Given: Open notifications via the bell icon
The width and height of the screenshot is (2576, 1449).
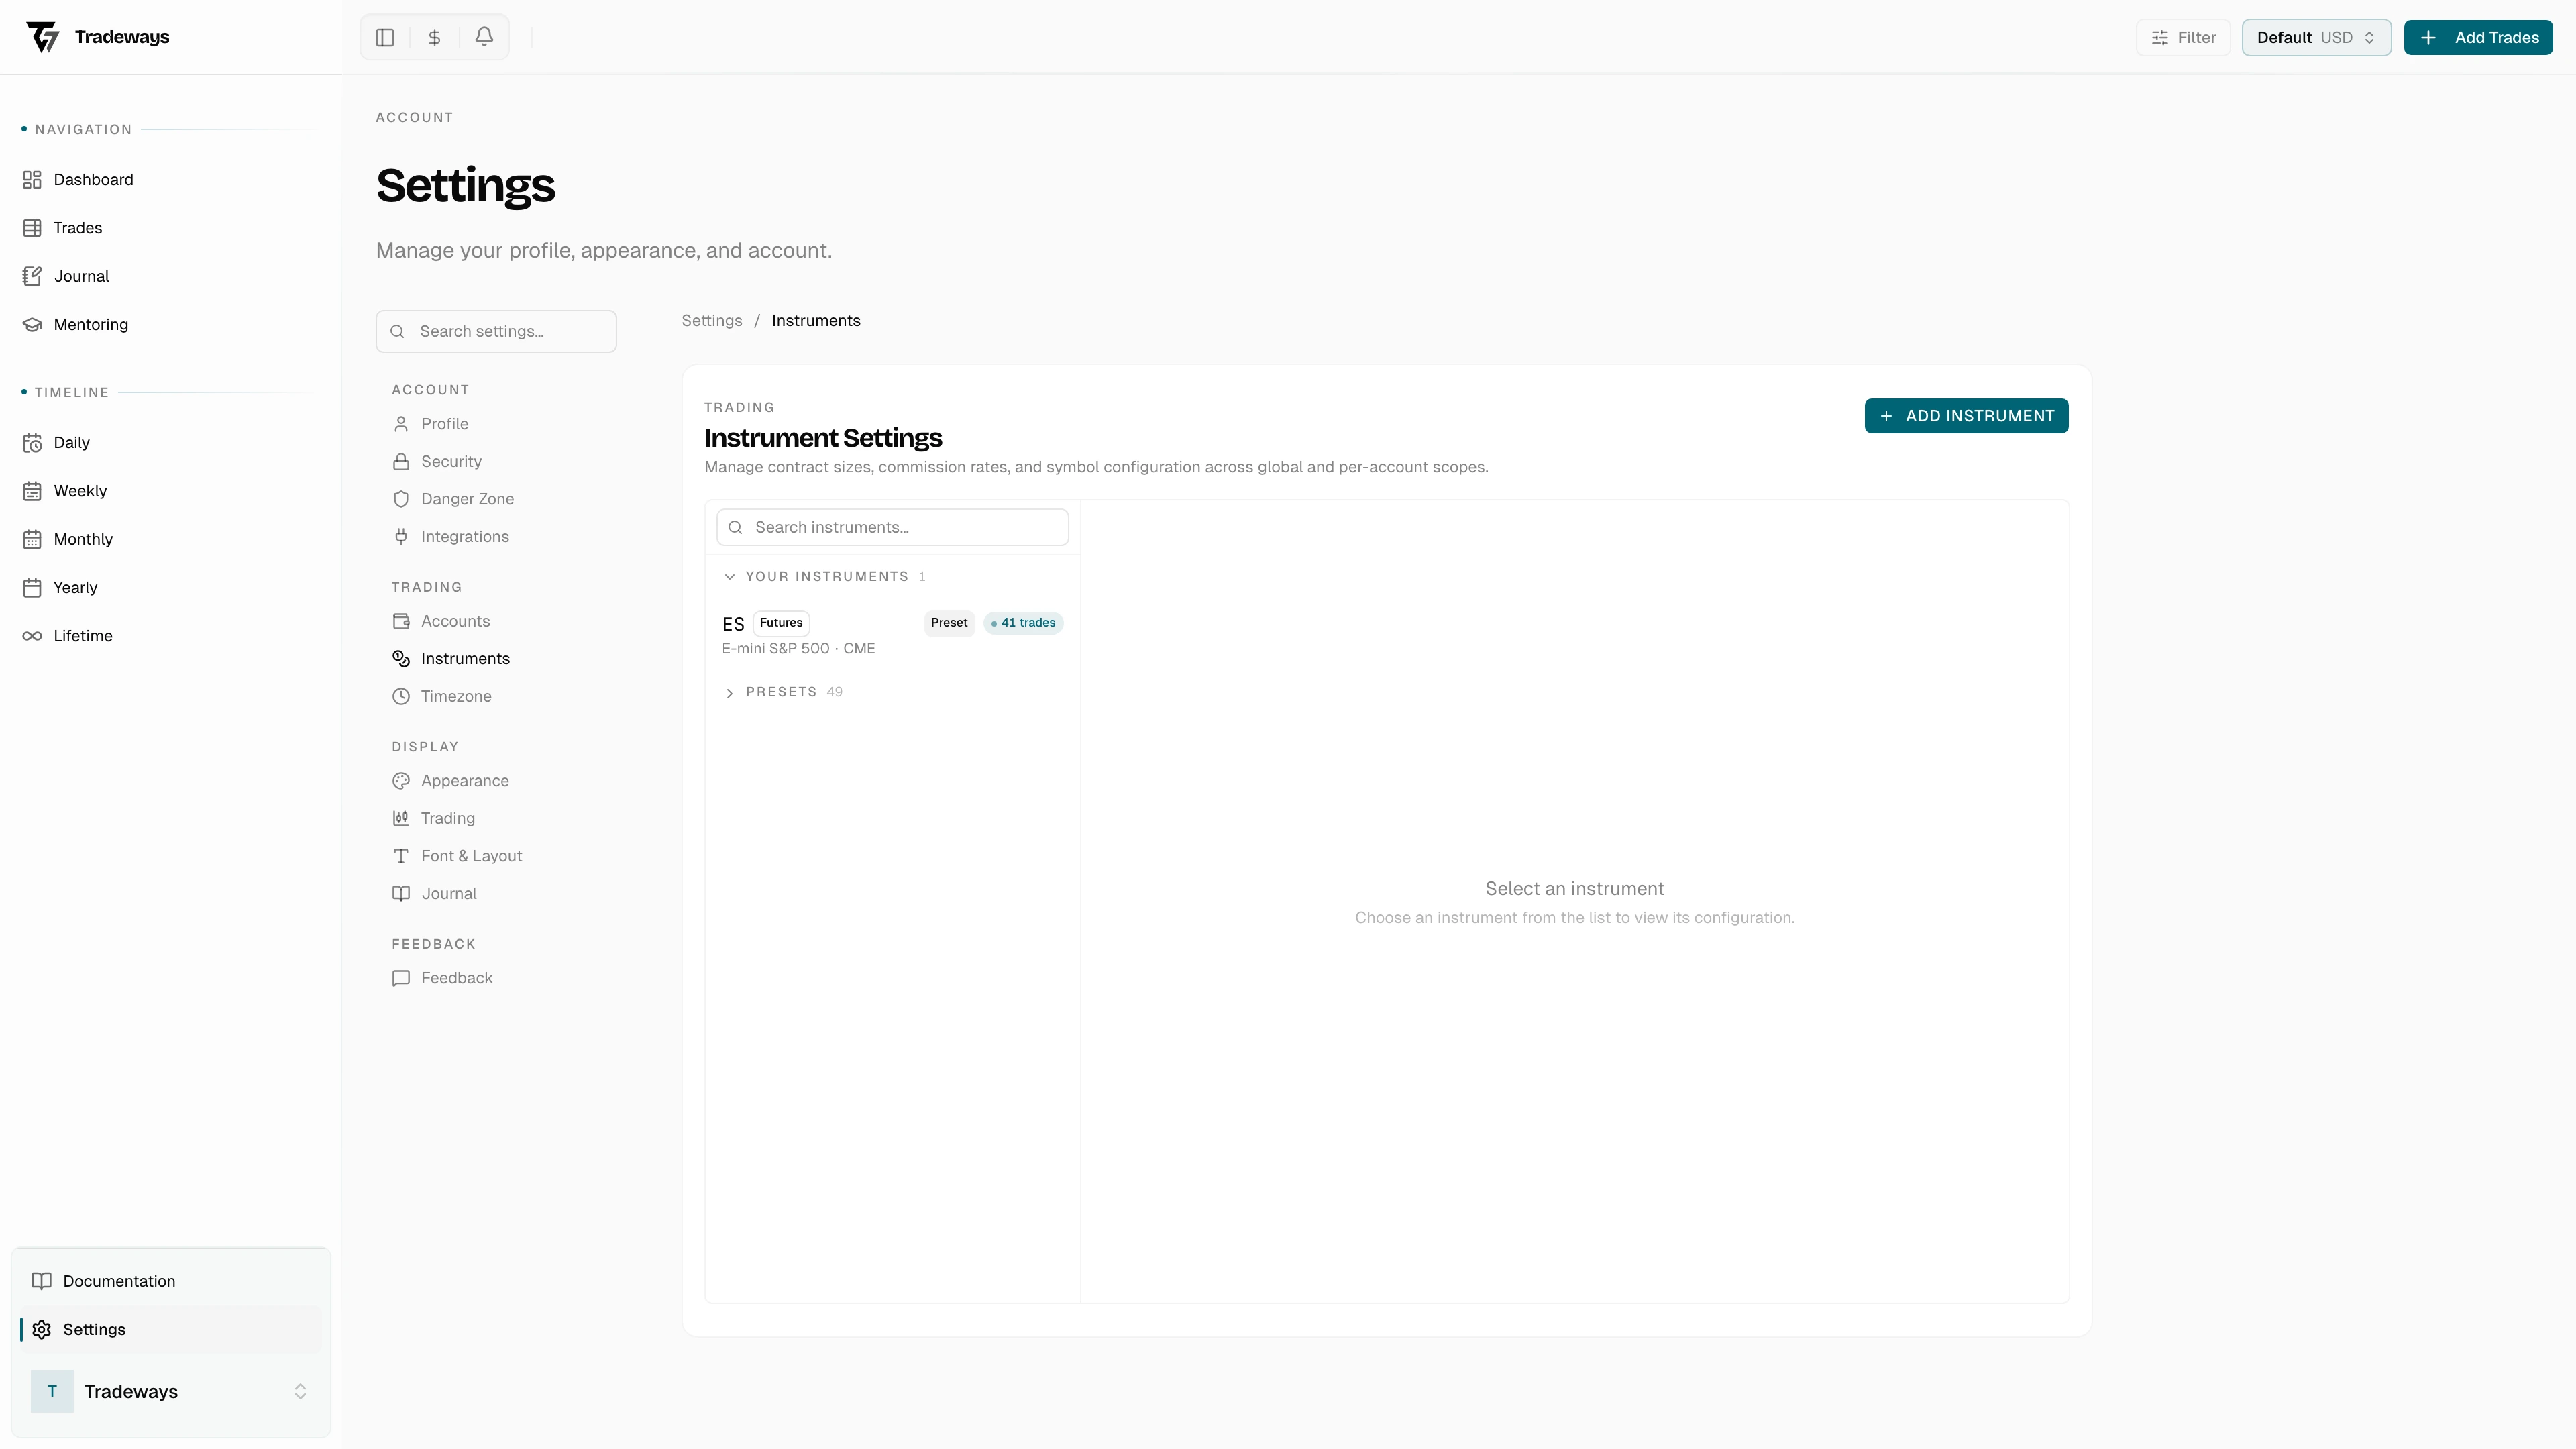Looking at the screenshot, I should [x=484, y=37].
